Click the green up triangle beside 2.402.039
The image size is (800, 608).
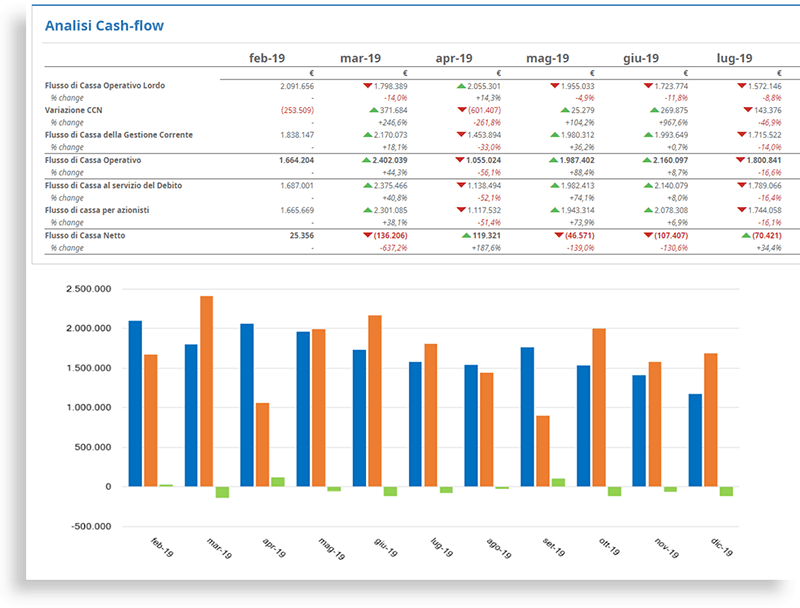tap(366, 160)
